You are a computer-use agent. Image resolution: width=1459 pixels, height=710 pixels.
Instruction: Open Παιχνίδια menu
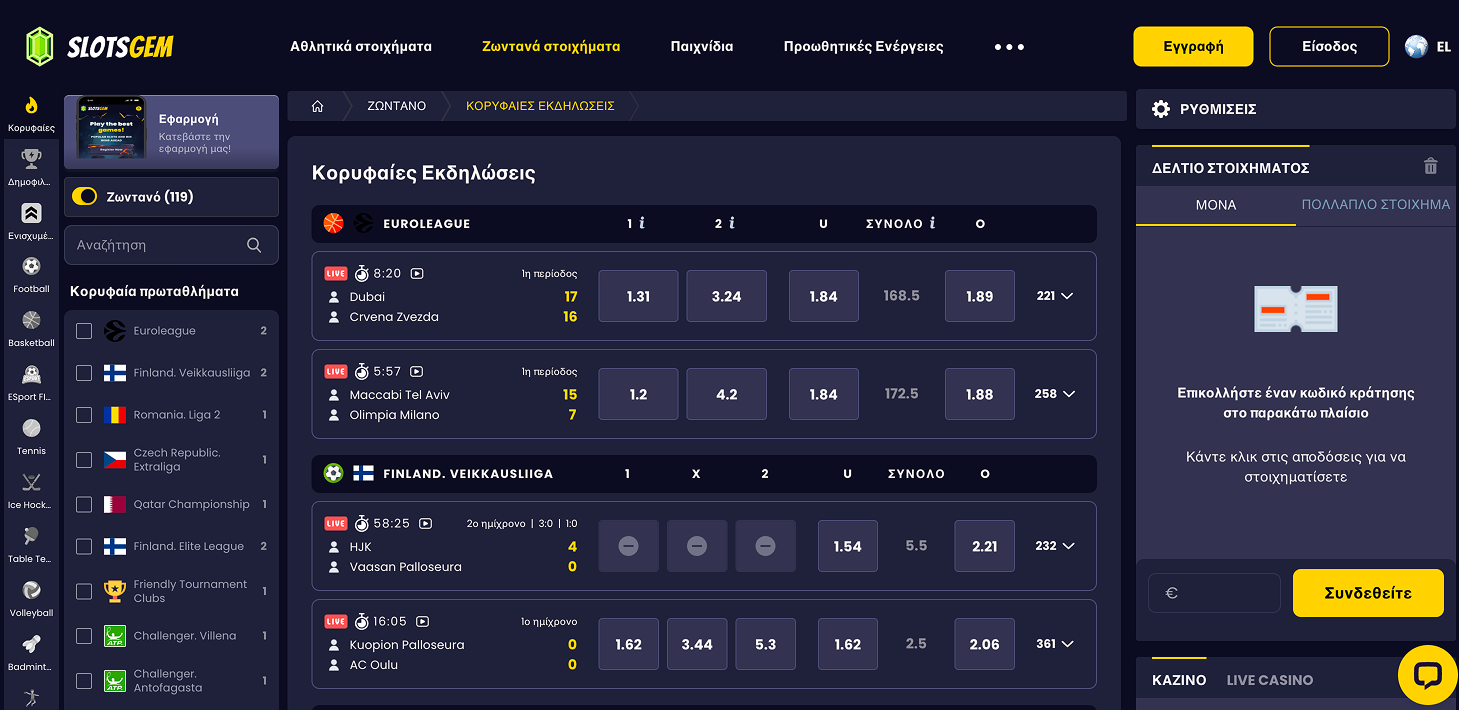tap(701, 46)
